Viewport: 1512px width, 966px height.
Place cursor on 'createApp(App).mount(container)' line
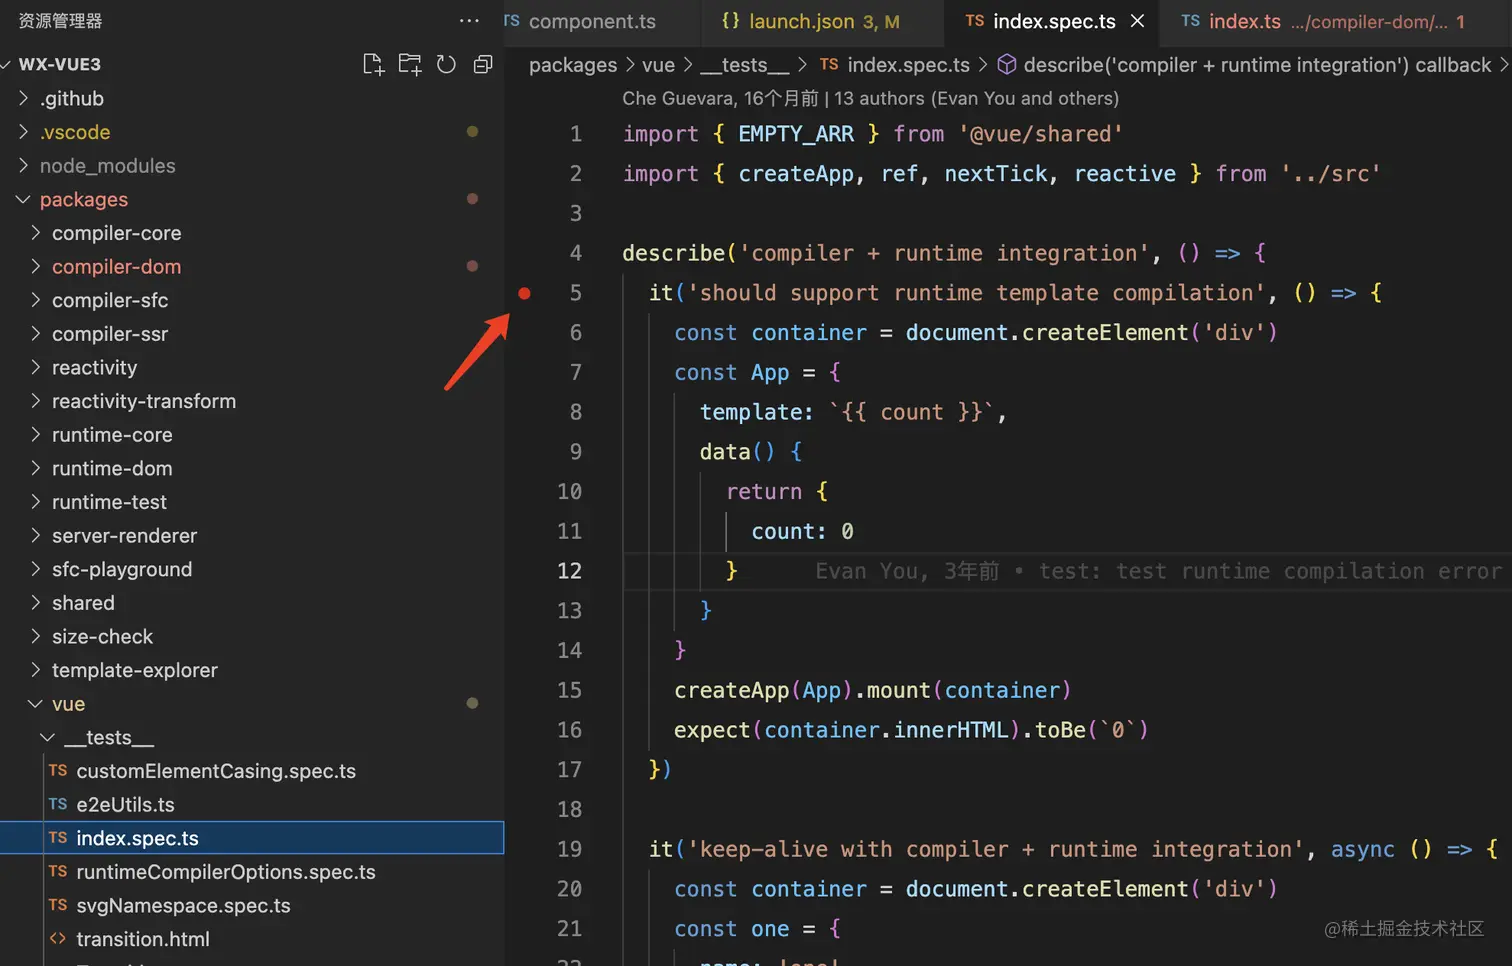pyautogui.click(x=872, y=690)
